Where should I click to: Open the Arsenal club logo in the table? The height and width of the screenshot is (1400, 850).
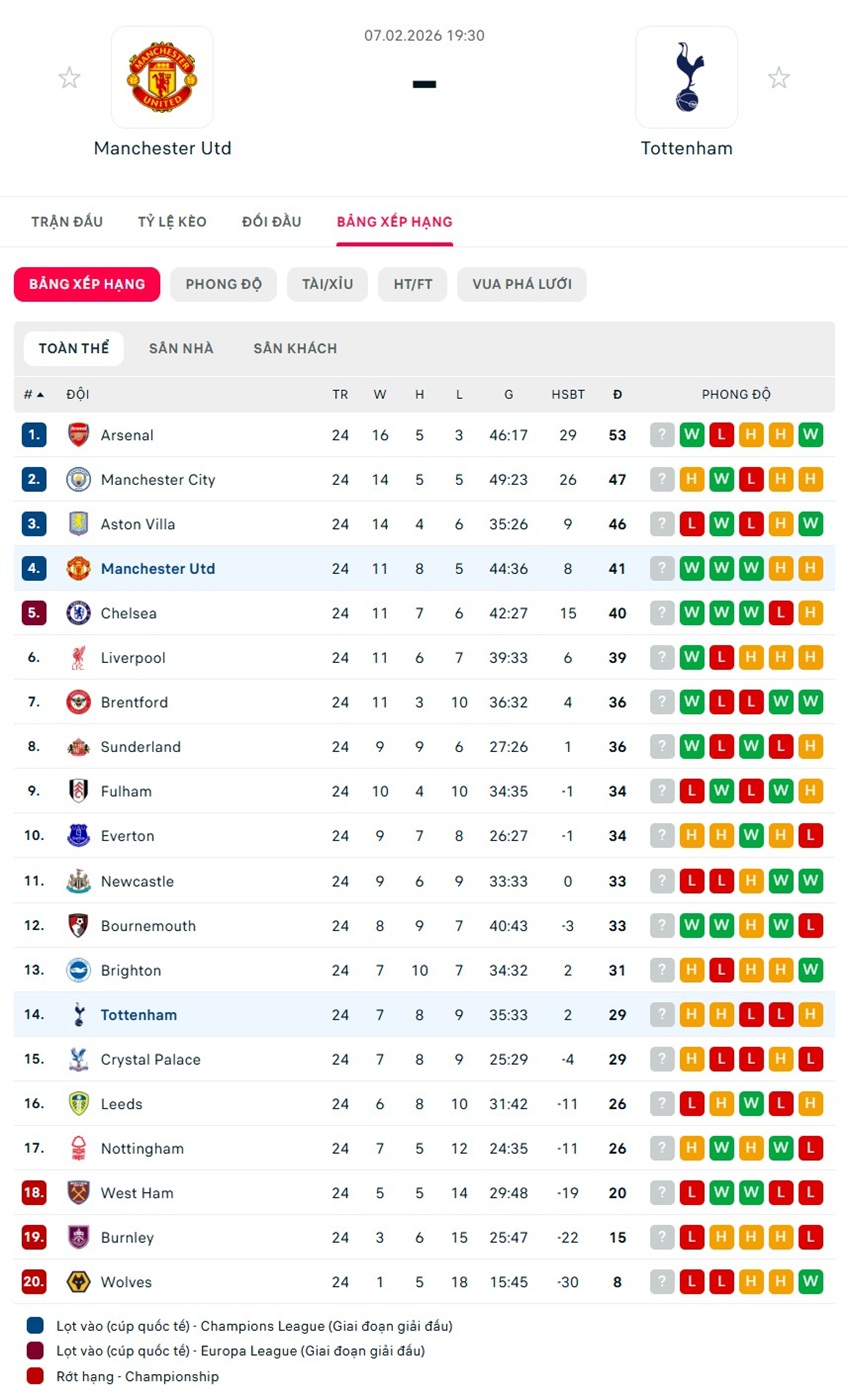(x=78, y=435)
